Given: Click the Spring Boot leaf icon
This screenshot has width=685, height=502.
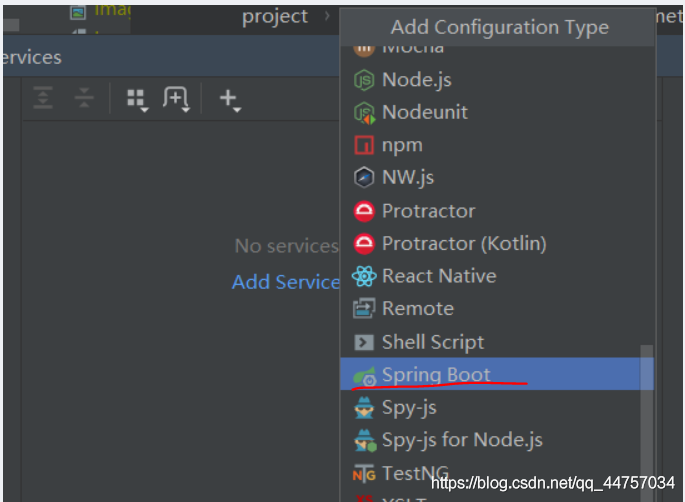Looking at the screenshot, I should tap(364, 376).
